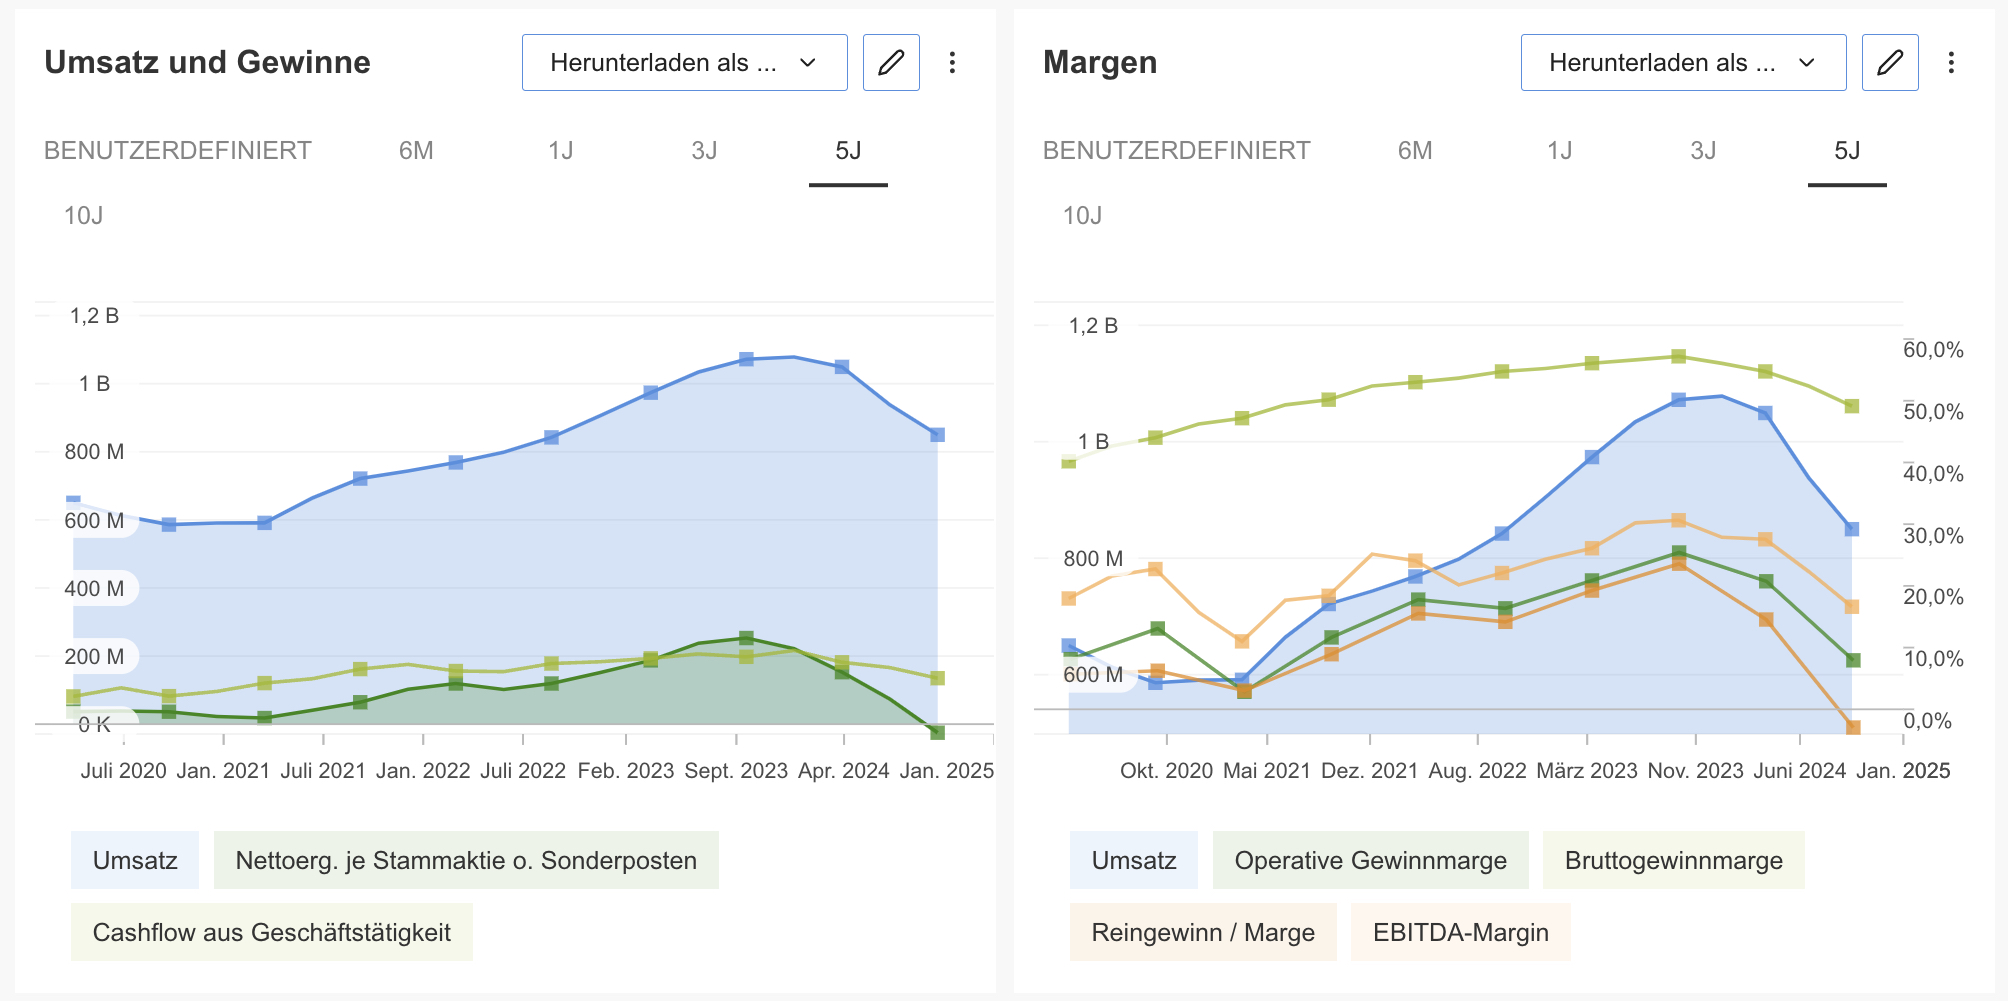Image resolution: width=2008 pixels, height=1001 pixels.
Task: Select 6M range in Umsatz und Gewinne
Action: click(416, 150)
